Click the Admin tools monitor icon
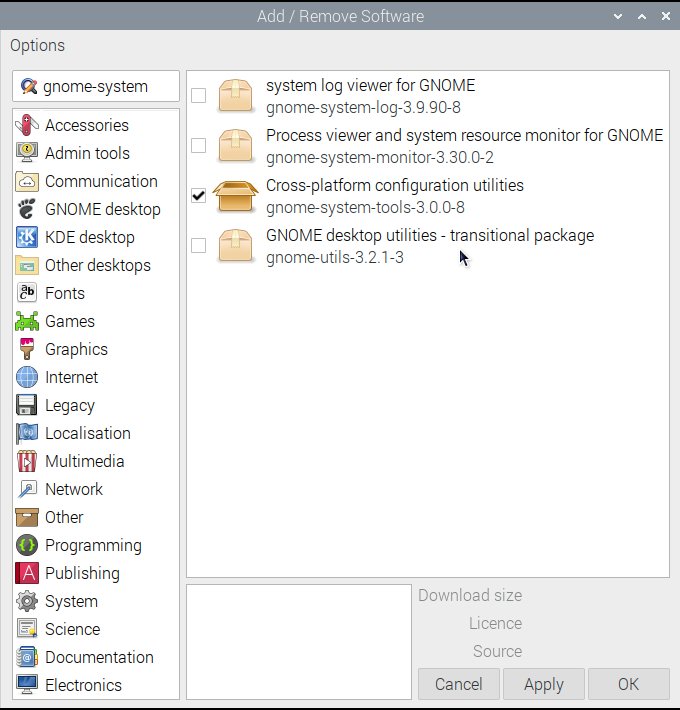 click(x=27, y=153)
